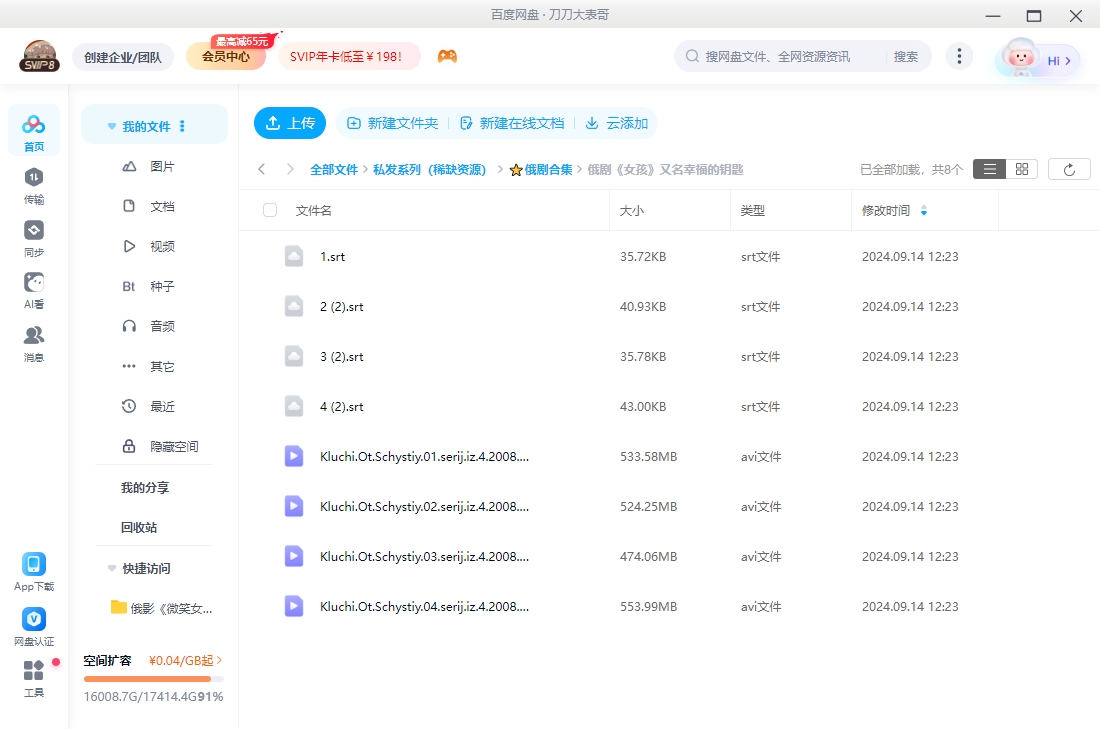1100x729 pixels.
Task: Click 新建文件夹 new folder button
Action: pos(393,123)
